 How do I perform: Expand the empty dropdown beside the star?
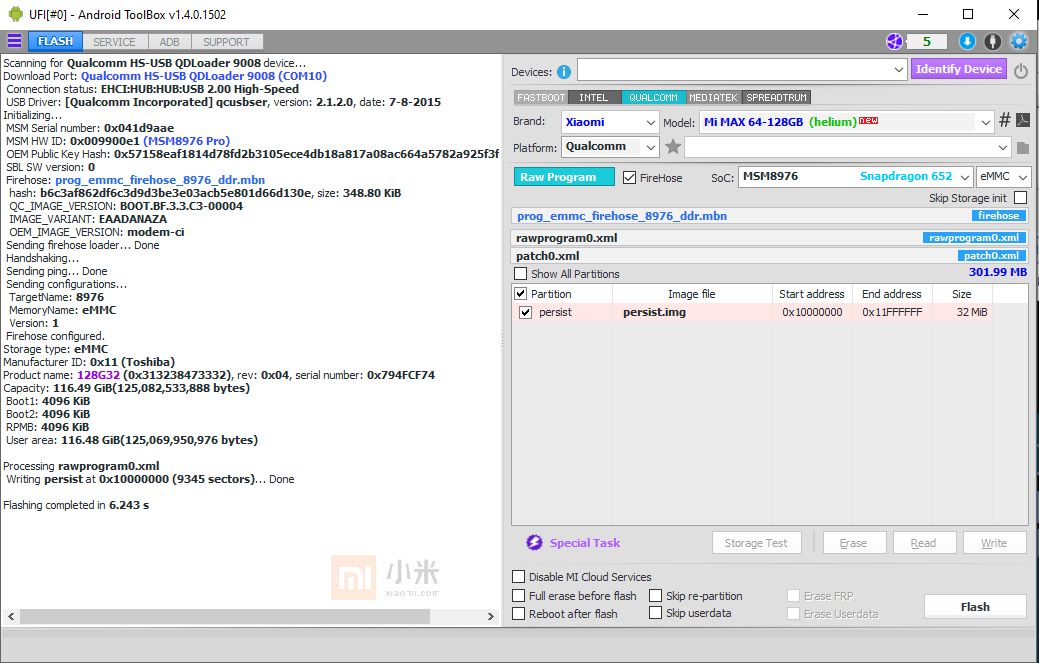tap(1003, 147)
